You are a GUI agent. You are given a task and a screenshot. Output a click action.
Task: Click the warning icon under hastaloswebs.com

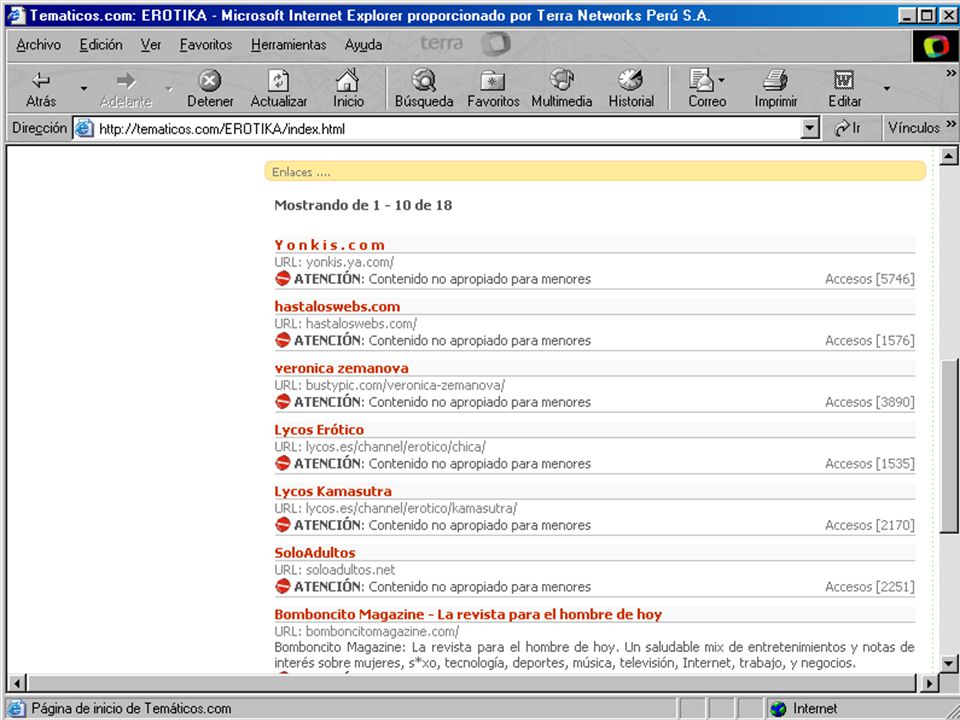pyautogui.click(x=282, y=340)
